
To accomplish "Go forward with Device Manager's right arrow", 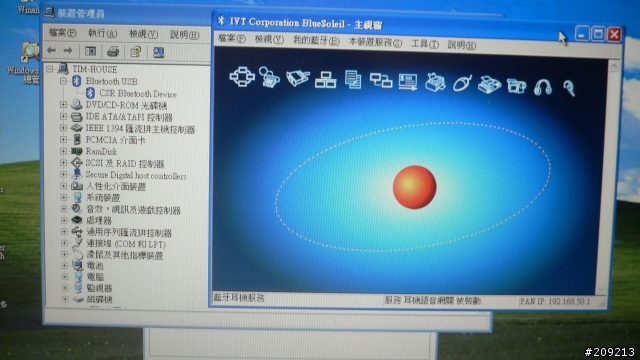I will pos(68,51).
